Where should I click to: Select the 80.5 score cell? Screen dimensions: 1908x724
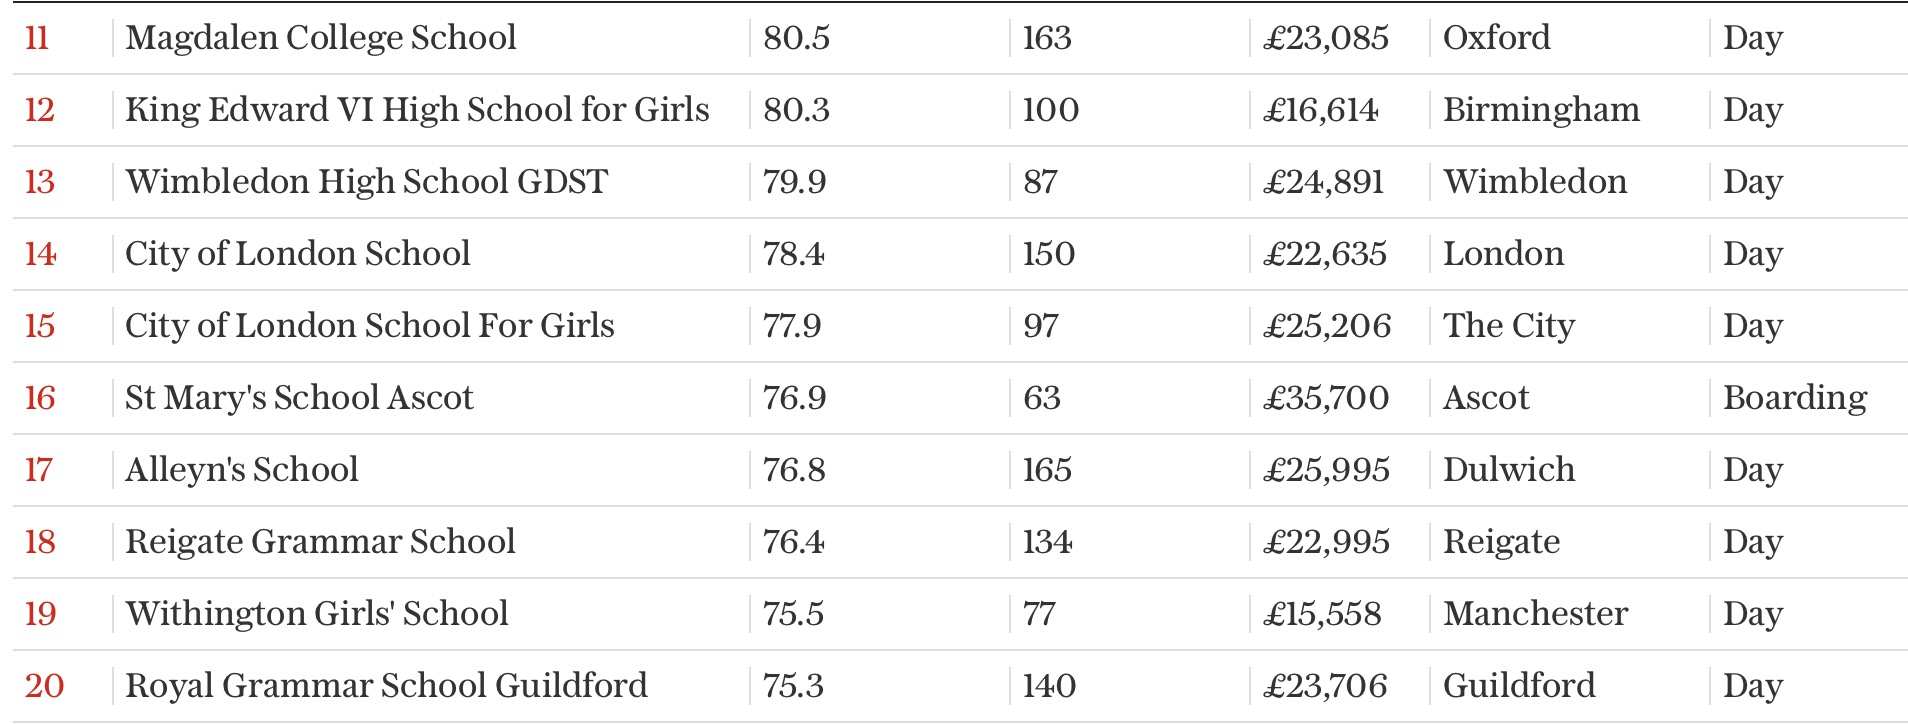click(x=796, y=38)
